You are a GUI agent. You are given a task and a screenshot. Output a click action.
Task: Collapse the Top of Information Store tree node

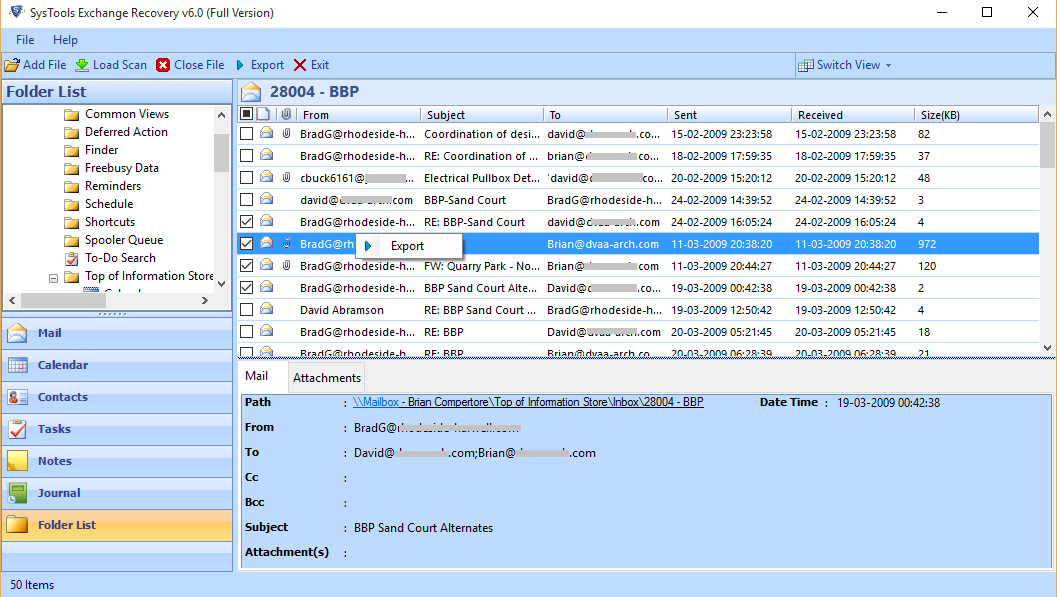(x=53, y=278)
